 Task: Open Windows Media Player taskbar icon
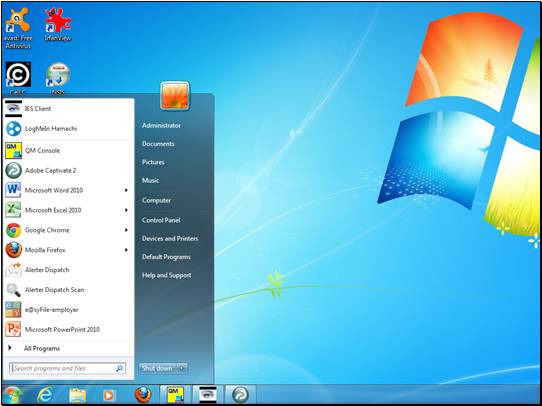pyautogui.click(x=108, y=395)
